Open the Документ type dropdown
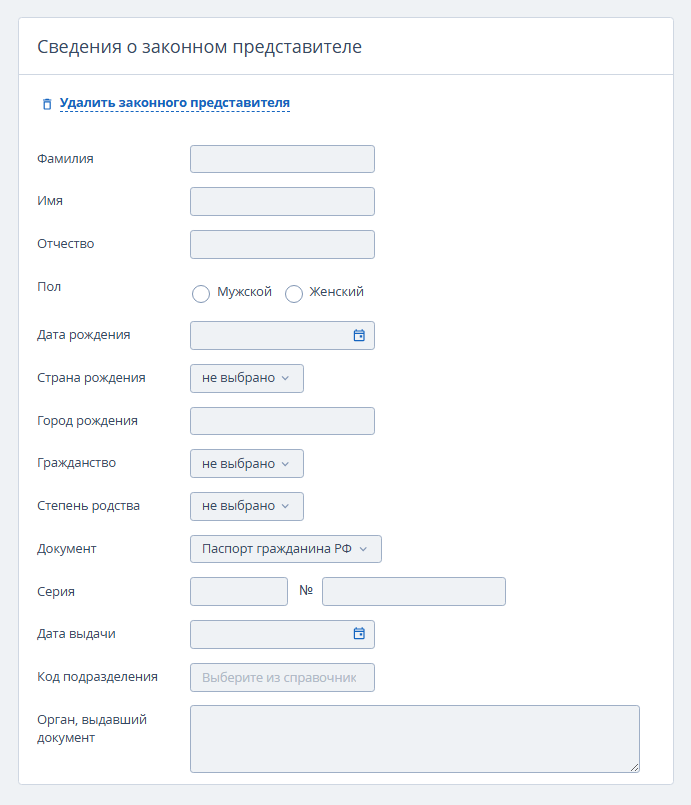Screen dimensions: 691x805 click(285, 549)
